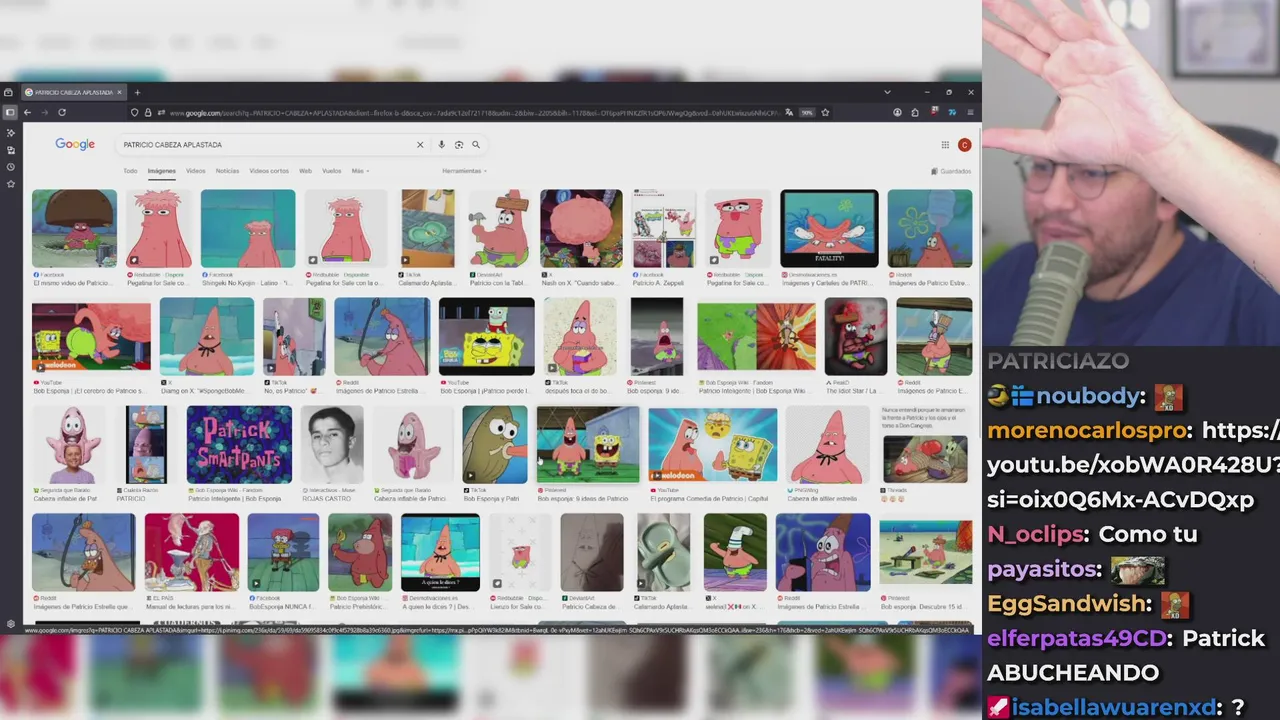Open the Patrick Smartpants thumbnail
Screen dimensions: 1280x720
click(239, 444)
